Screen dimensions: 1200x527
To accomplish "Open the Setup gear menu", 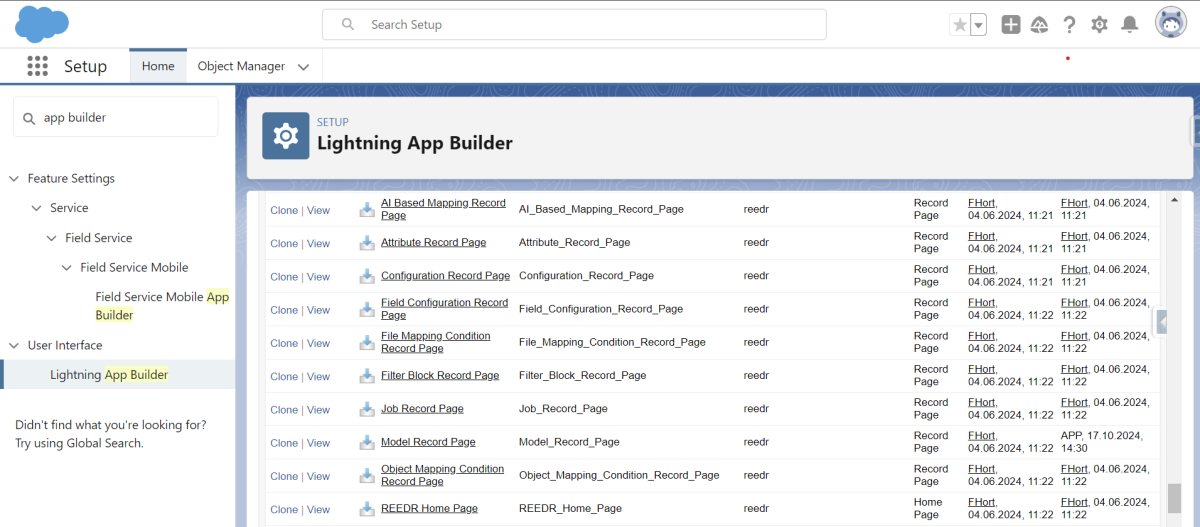I will pos(1100,25).
